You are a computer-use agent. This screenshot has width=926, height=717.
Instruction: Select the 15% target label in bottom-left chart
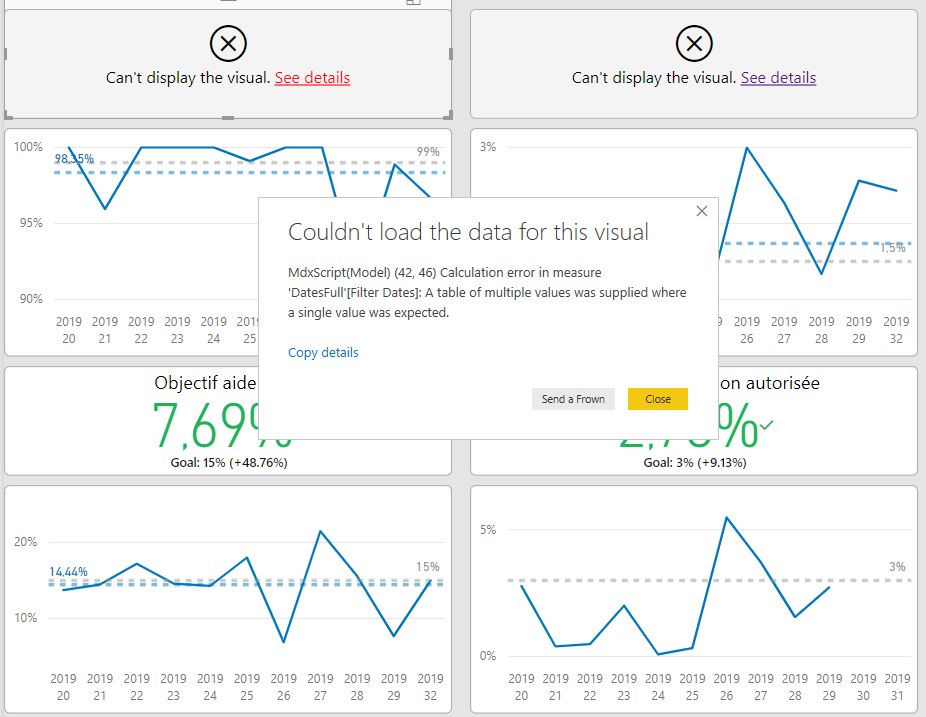[x=428, y=567]
